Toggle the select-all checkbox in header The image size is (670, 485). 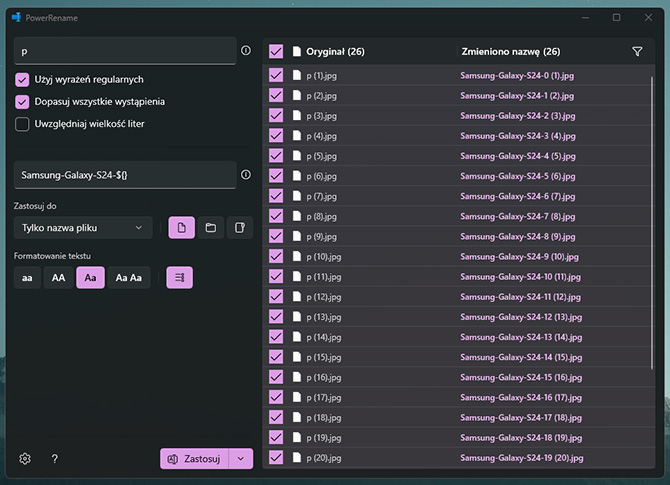point(276,51)
